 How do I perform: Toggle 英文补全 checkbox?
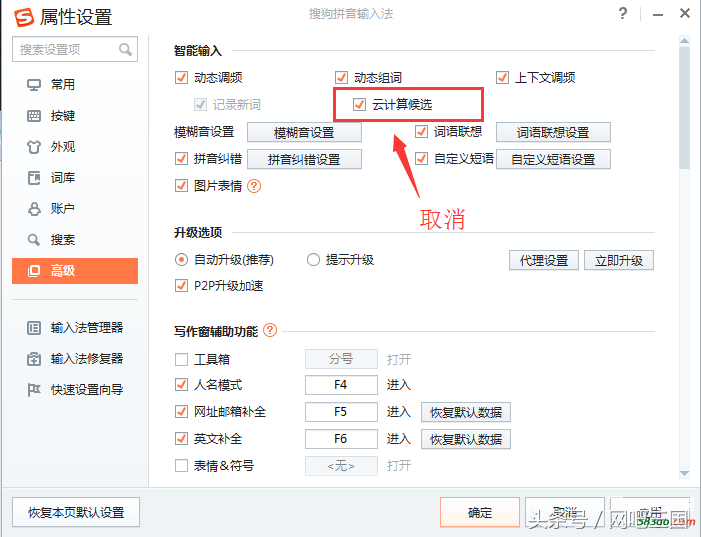pyautogui.click(x=181, y=439)
